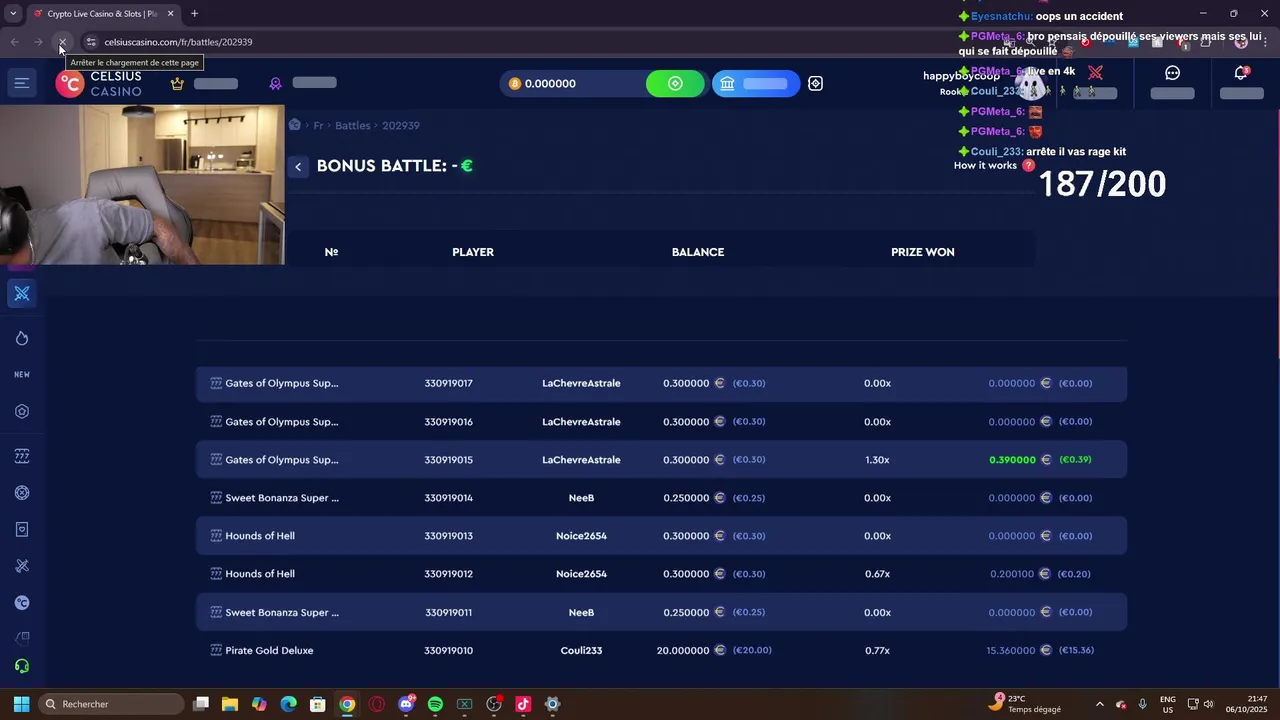This screenshot has height=720, width=1280.
Task: Click player Noice2654 in row 330919012
Action: (581, 574)
